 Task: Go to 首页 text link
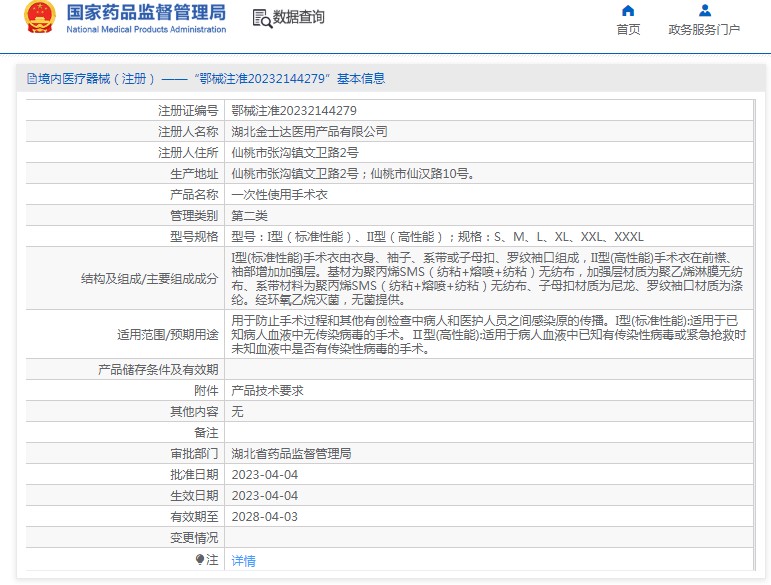tap(628, 30)
